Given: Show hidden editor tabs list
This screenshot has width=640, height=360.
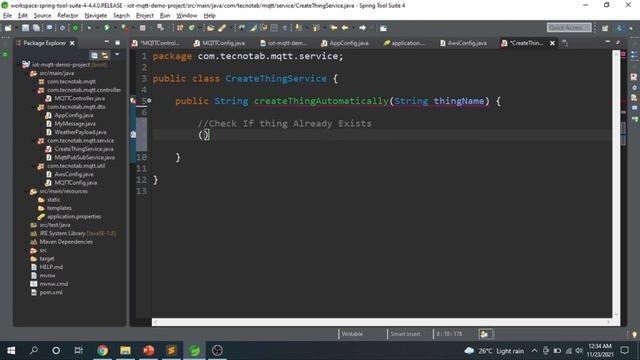Looking at the screenshot, I should click(x=565, y=43).
